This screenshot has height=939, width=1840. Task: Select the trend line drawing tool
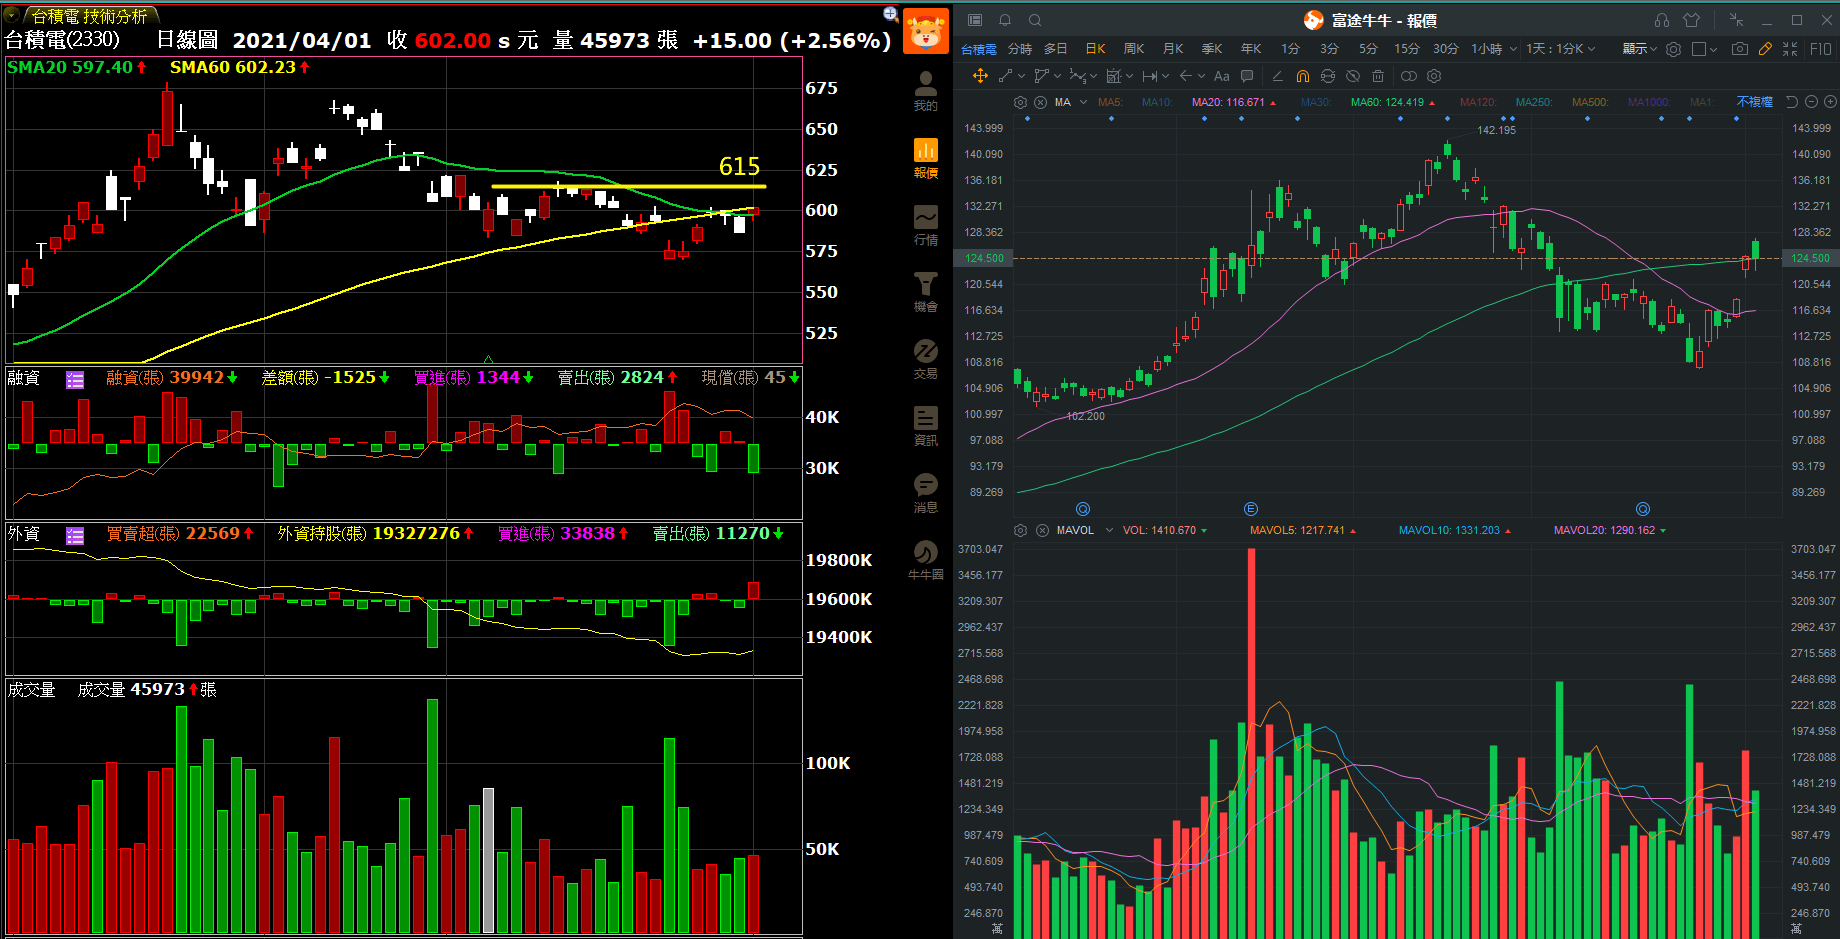pyautogui.click(x=1004, y=76)
